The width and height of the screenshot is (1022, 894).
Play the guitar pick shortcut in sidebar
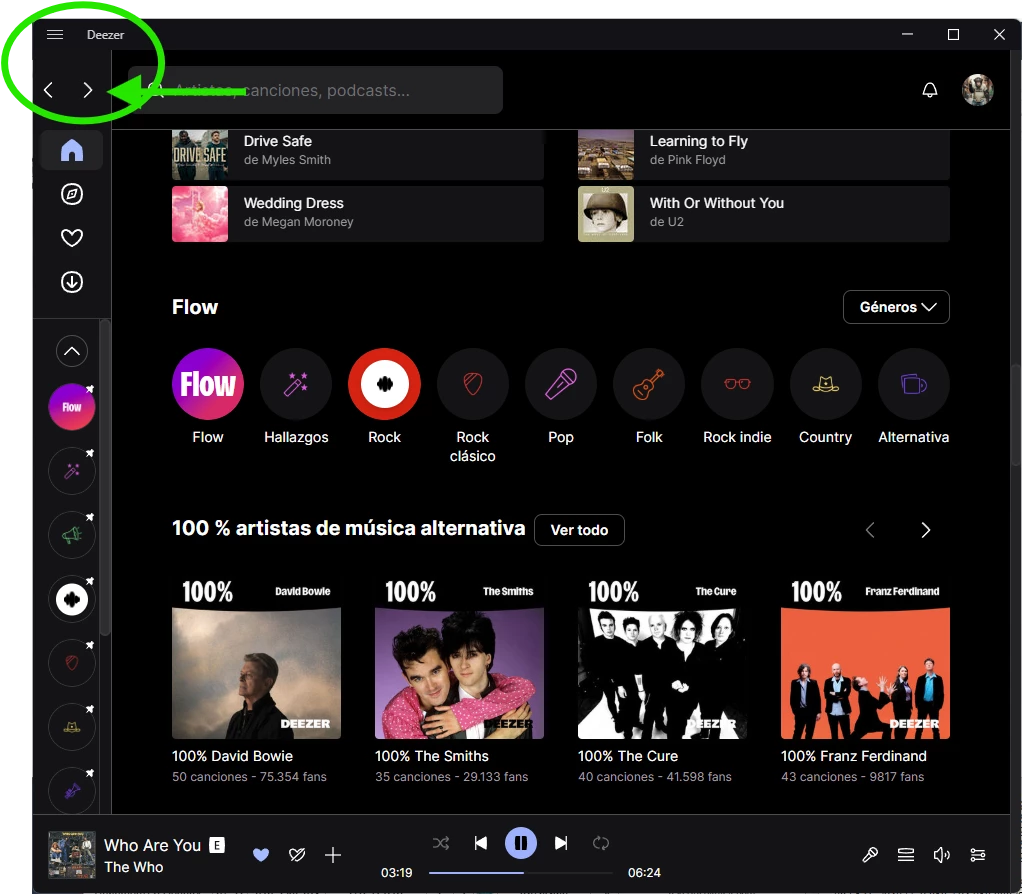[72, 663]
